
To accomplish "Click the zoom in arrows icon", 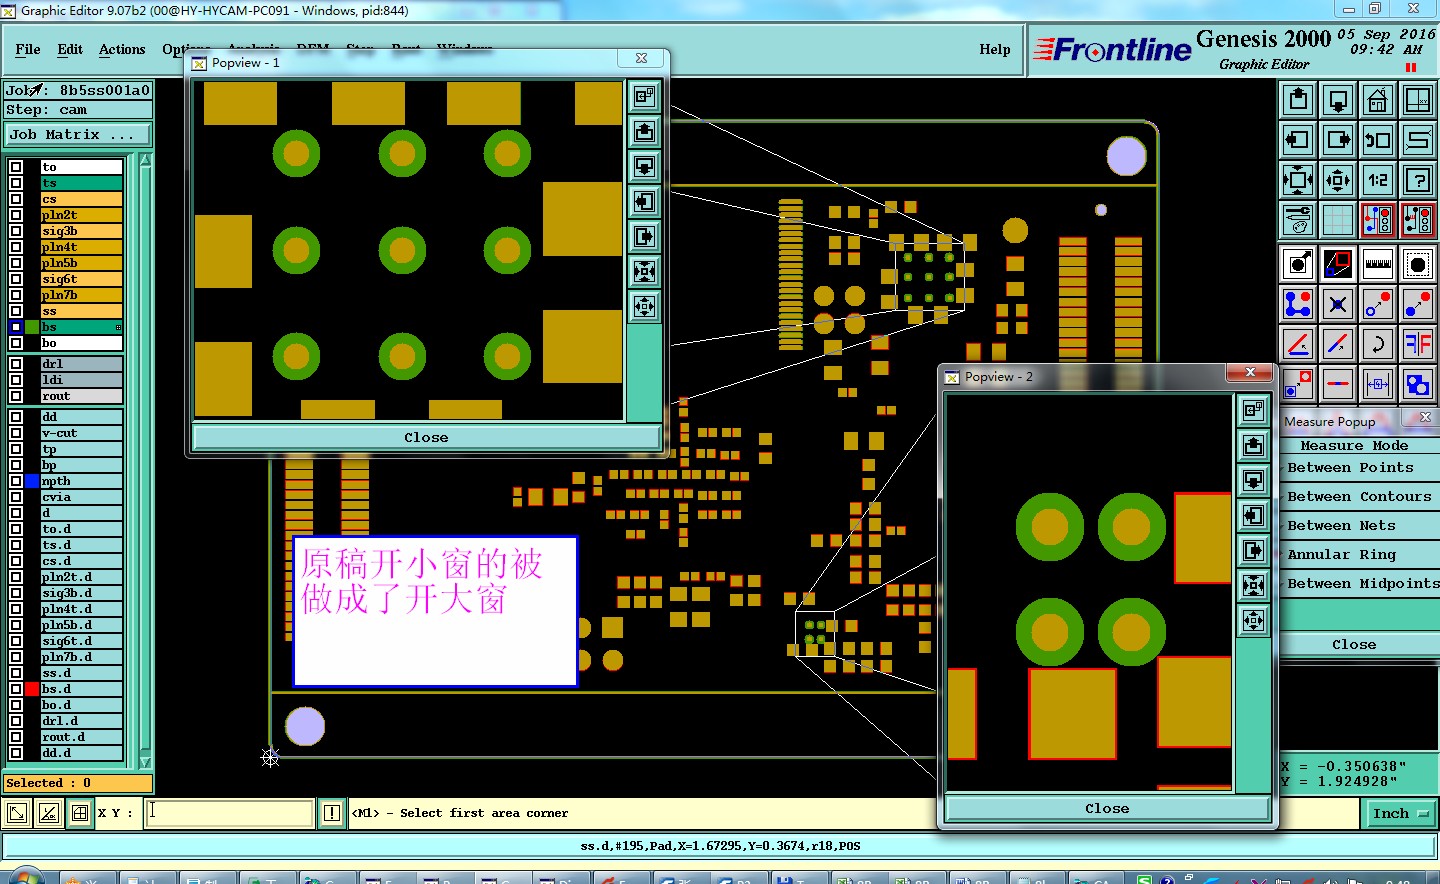I will (1338, 180).
